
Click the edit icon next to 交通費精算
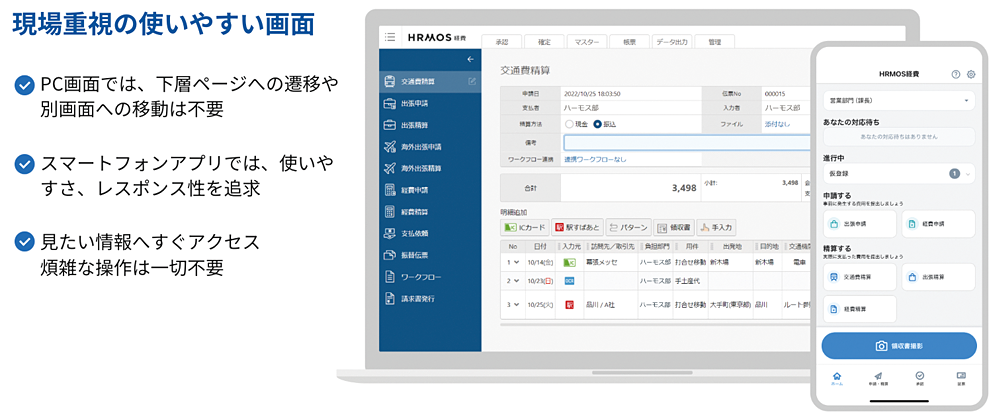tap(472, 81)
